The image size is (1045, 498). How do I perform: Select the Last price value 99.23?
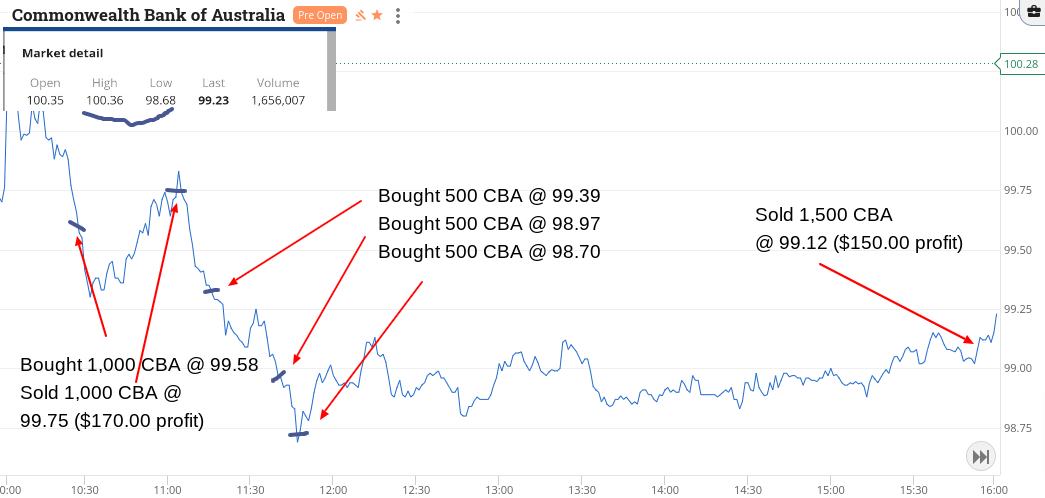point(213,101)
